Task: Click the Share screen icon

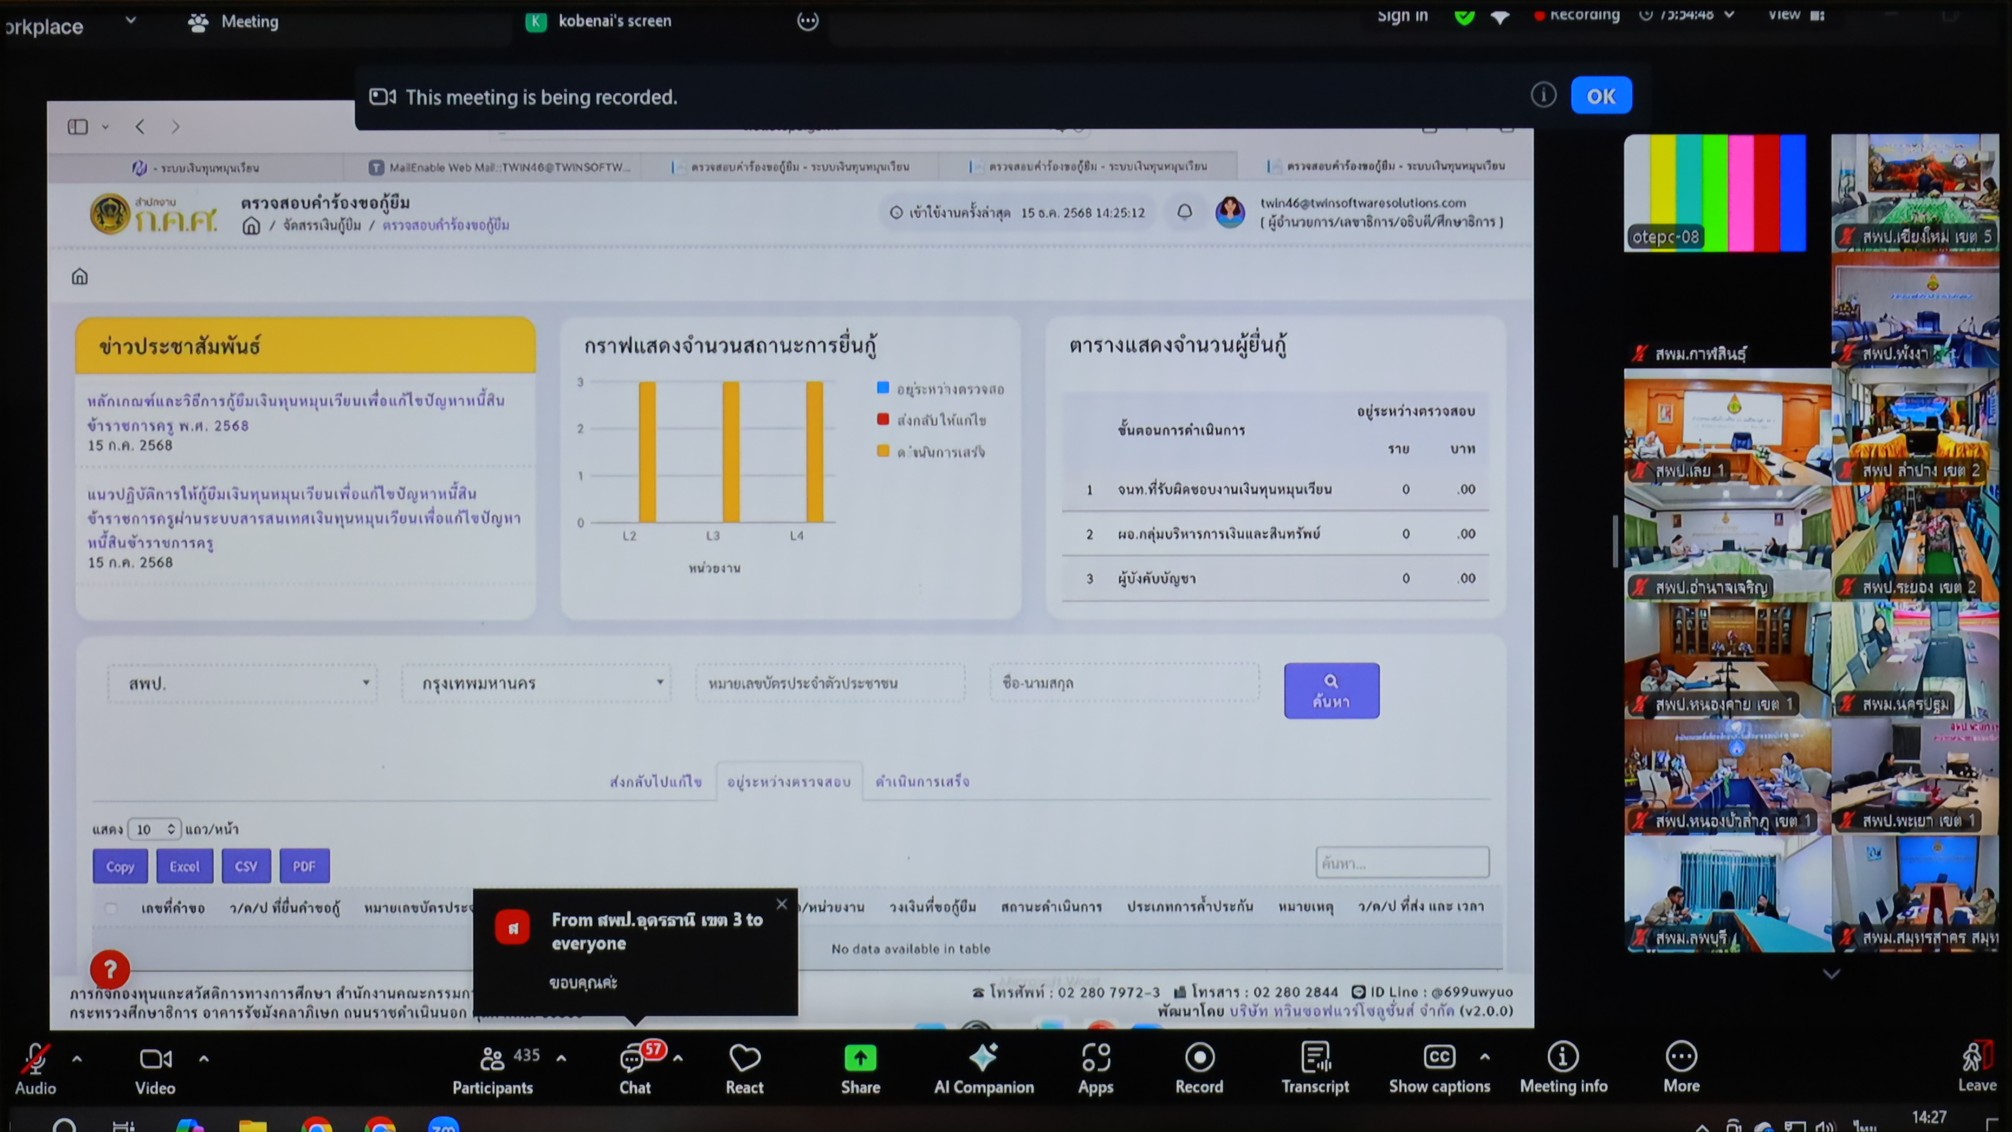Action: 860,1058
